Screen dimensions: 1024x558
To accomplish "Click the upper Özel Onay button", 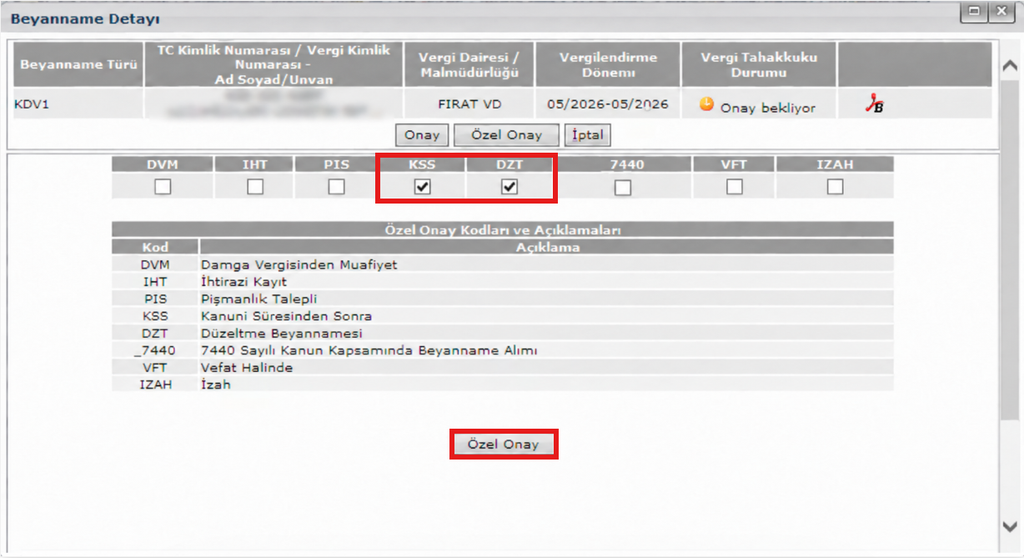I will coord(507,135).
